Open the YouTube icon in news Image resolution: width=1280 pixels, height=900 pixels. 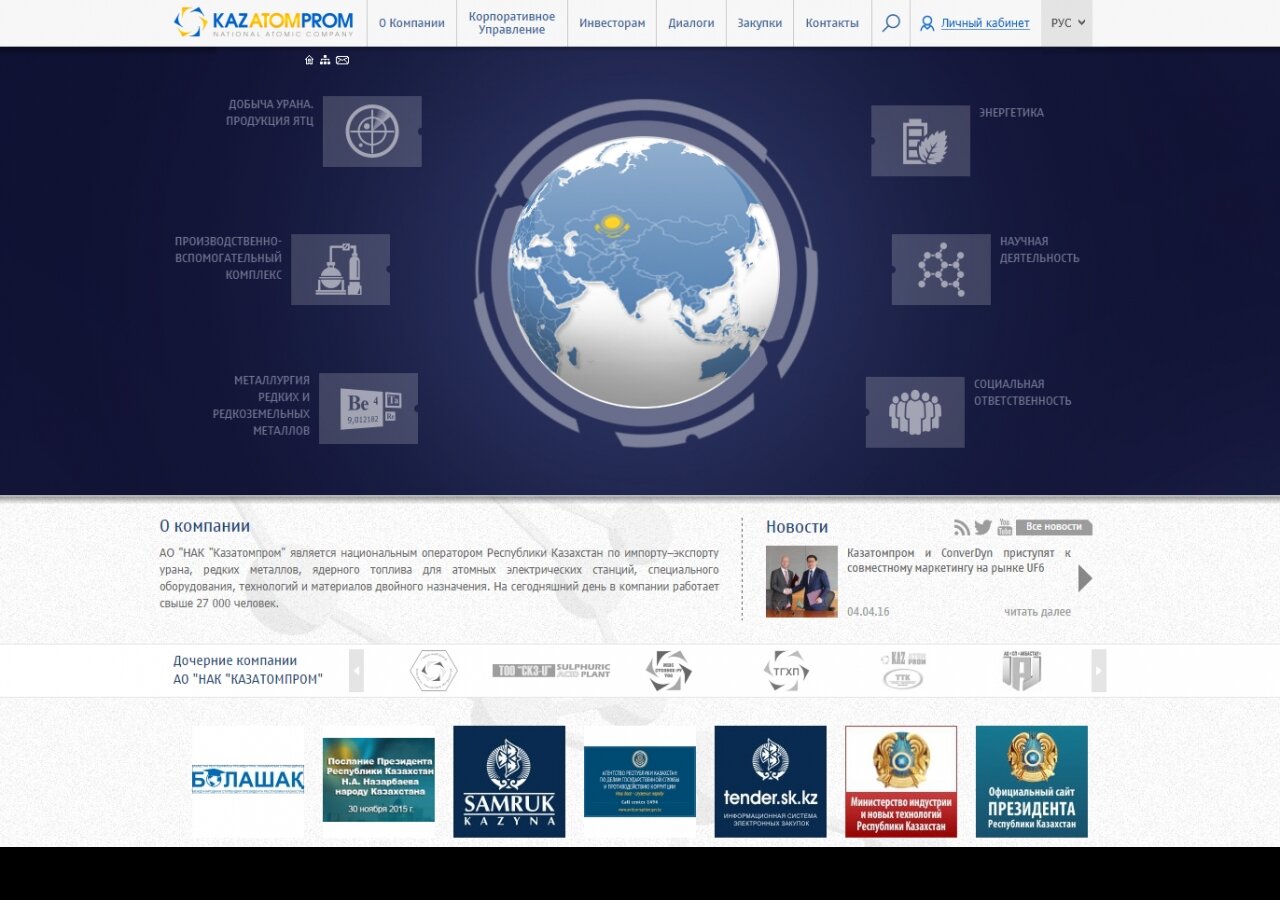1005,527
